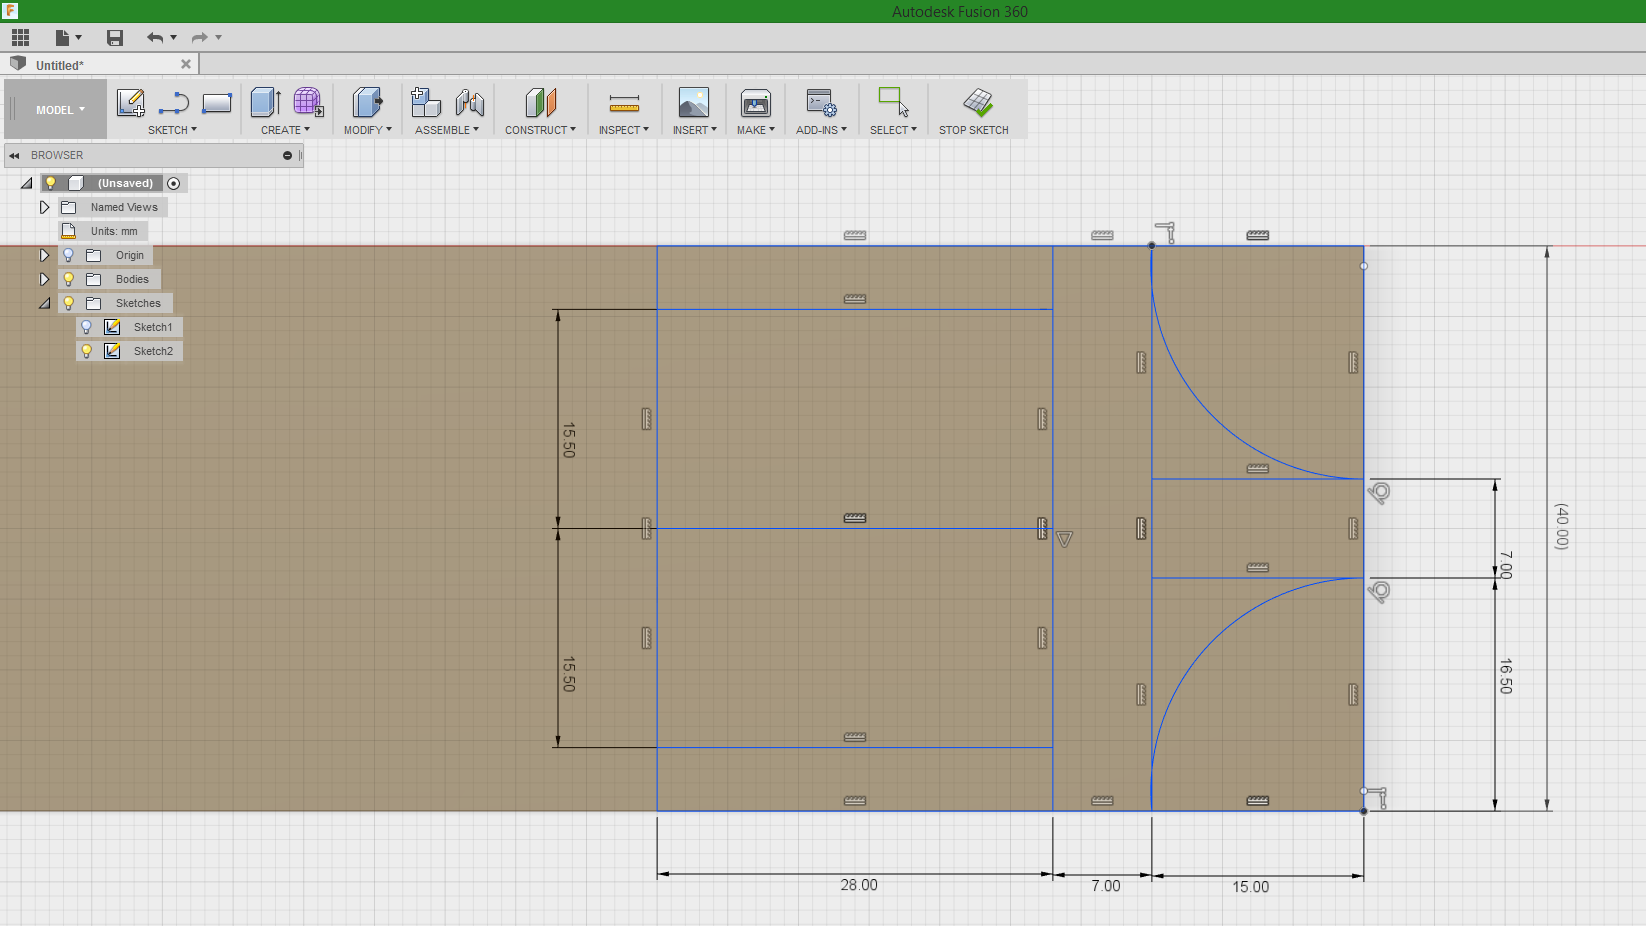Click the Save icon

coord(115,38)
